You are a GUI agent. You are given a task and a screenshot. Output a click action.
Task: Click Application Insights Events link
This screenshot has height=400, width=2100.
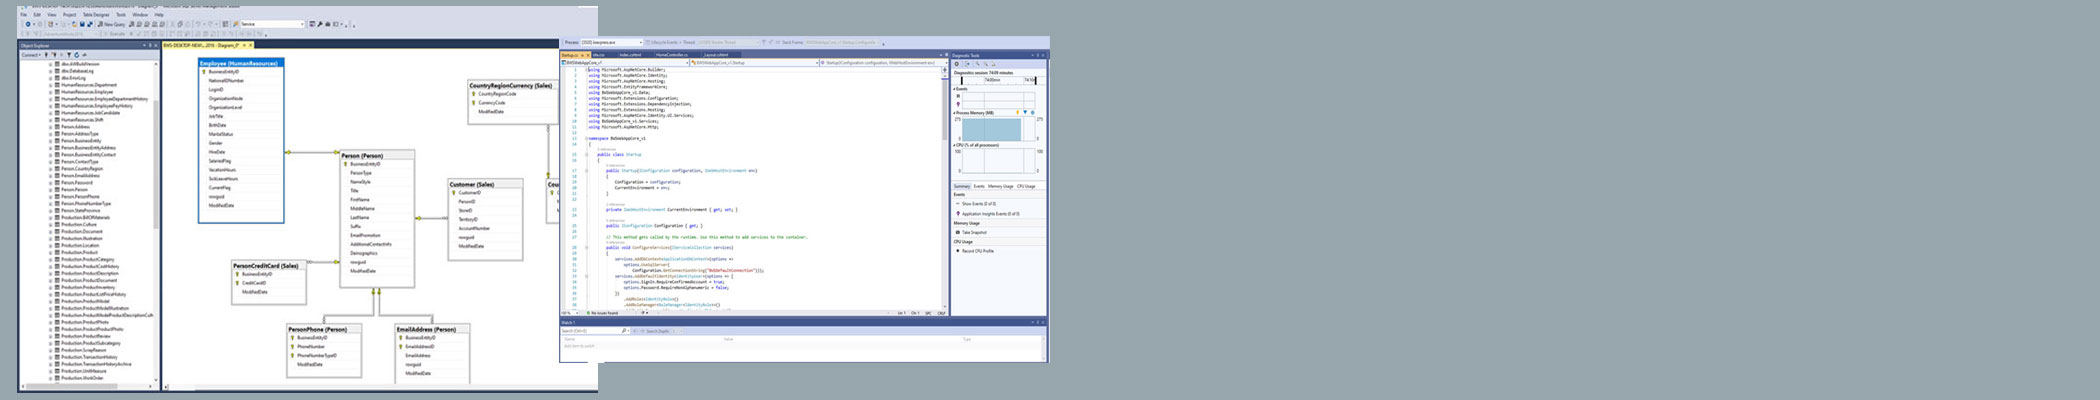991,214
